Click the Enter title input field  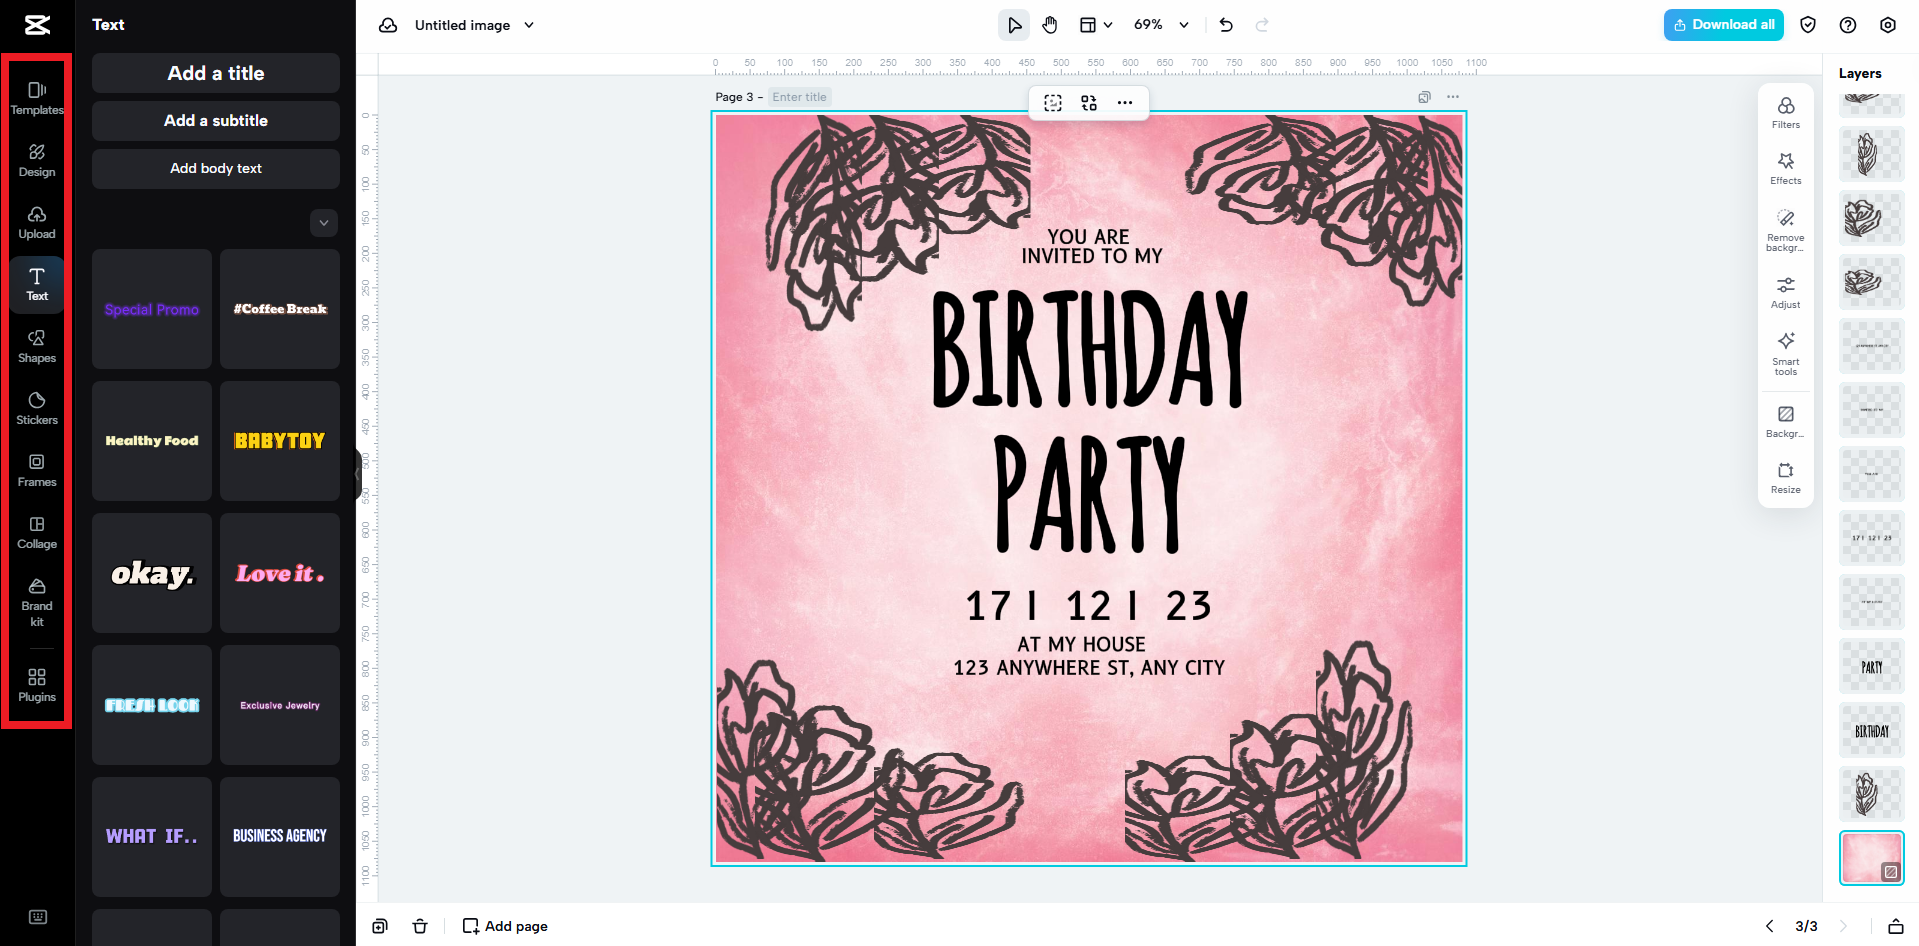(x=799, y=96)
